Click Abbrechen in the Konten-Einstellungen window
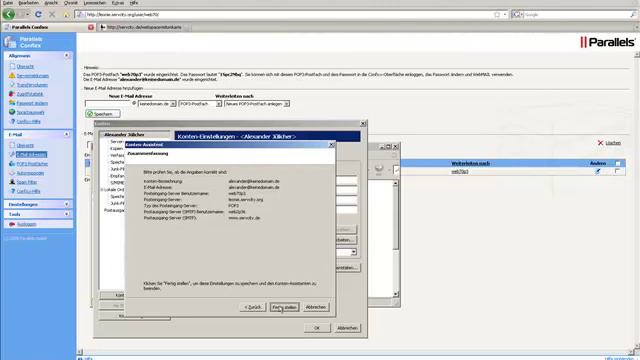The height and width of the screenshot is (360, 640). [x=347, y=328]
